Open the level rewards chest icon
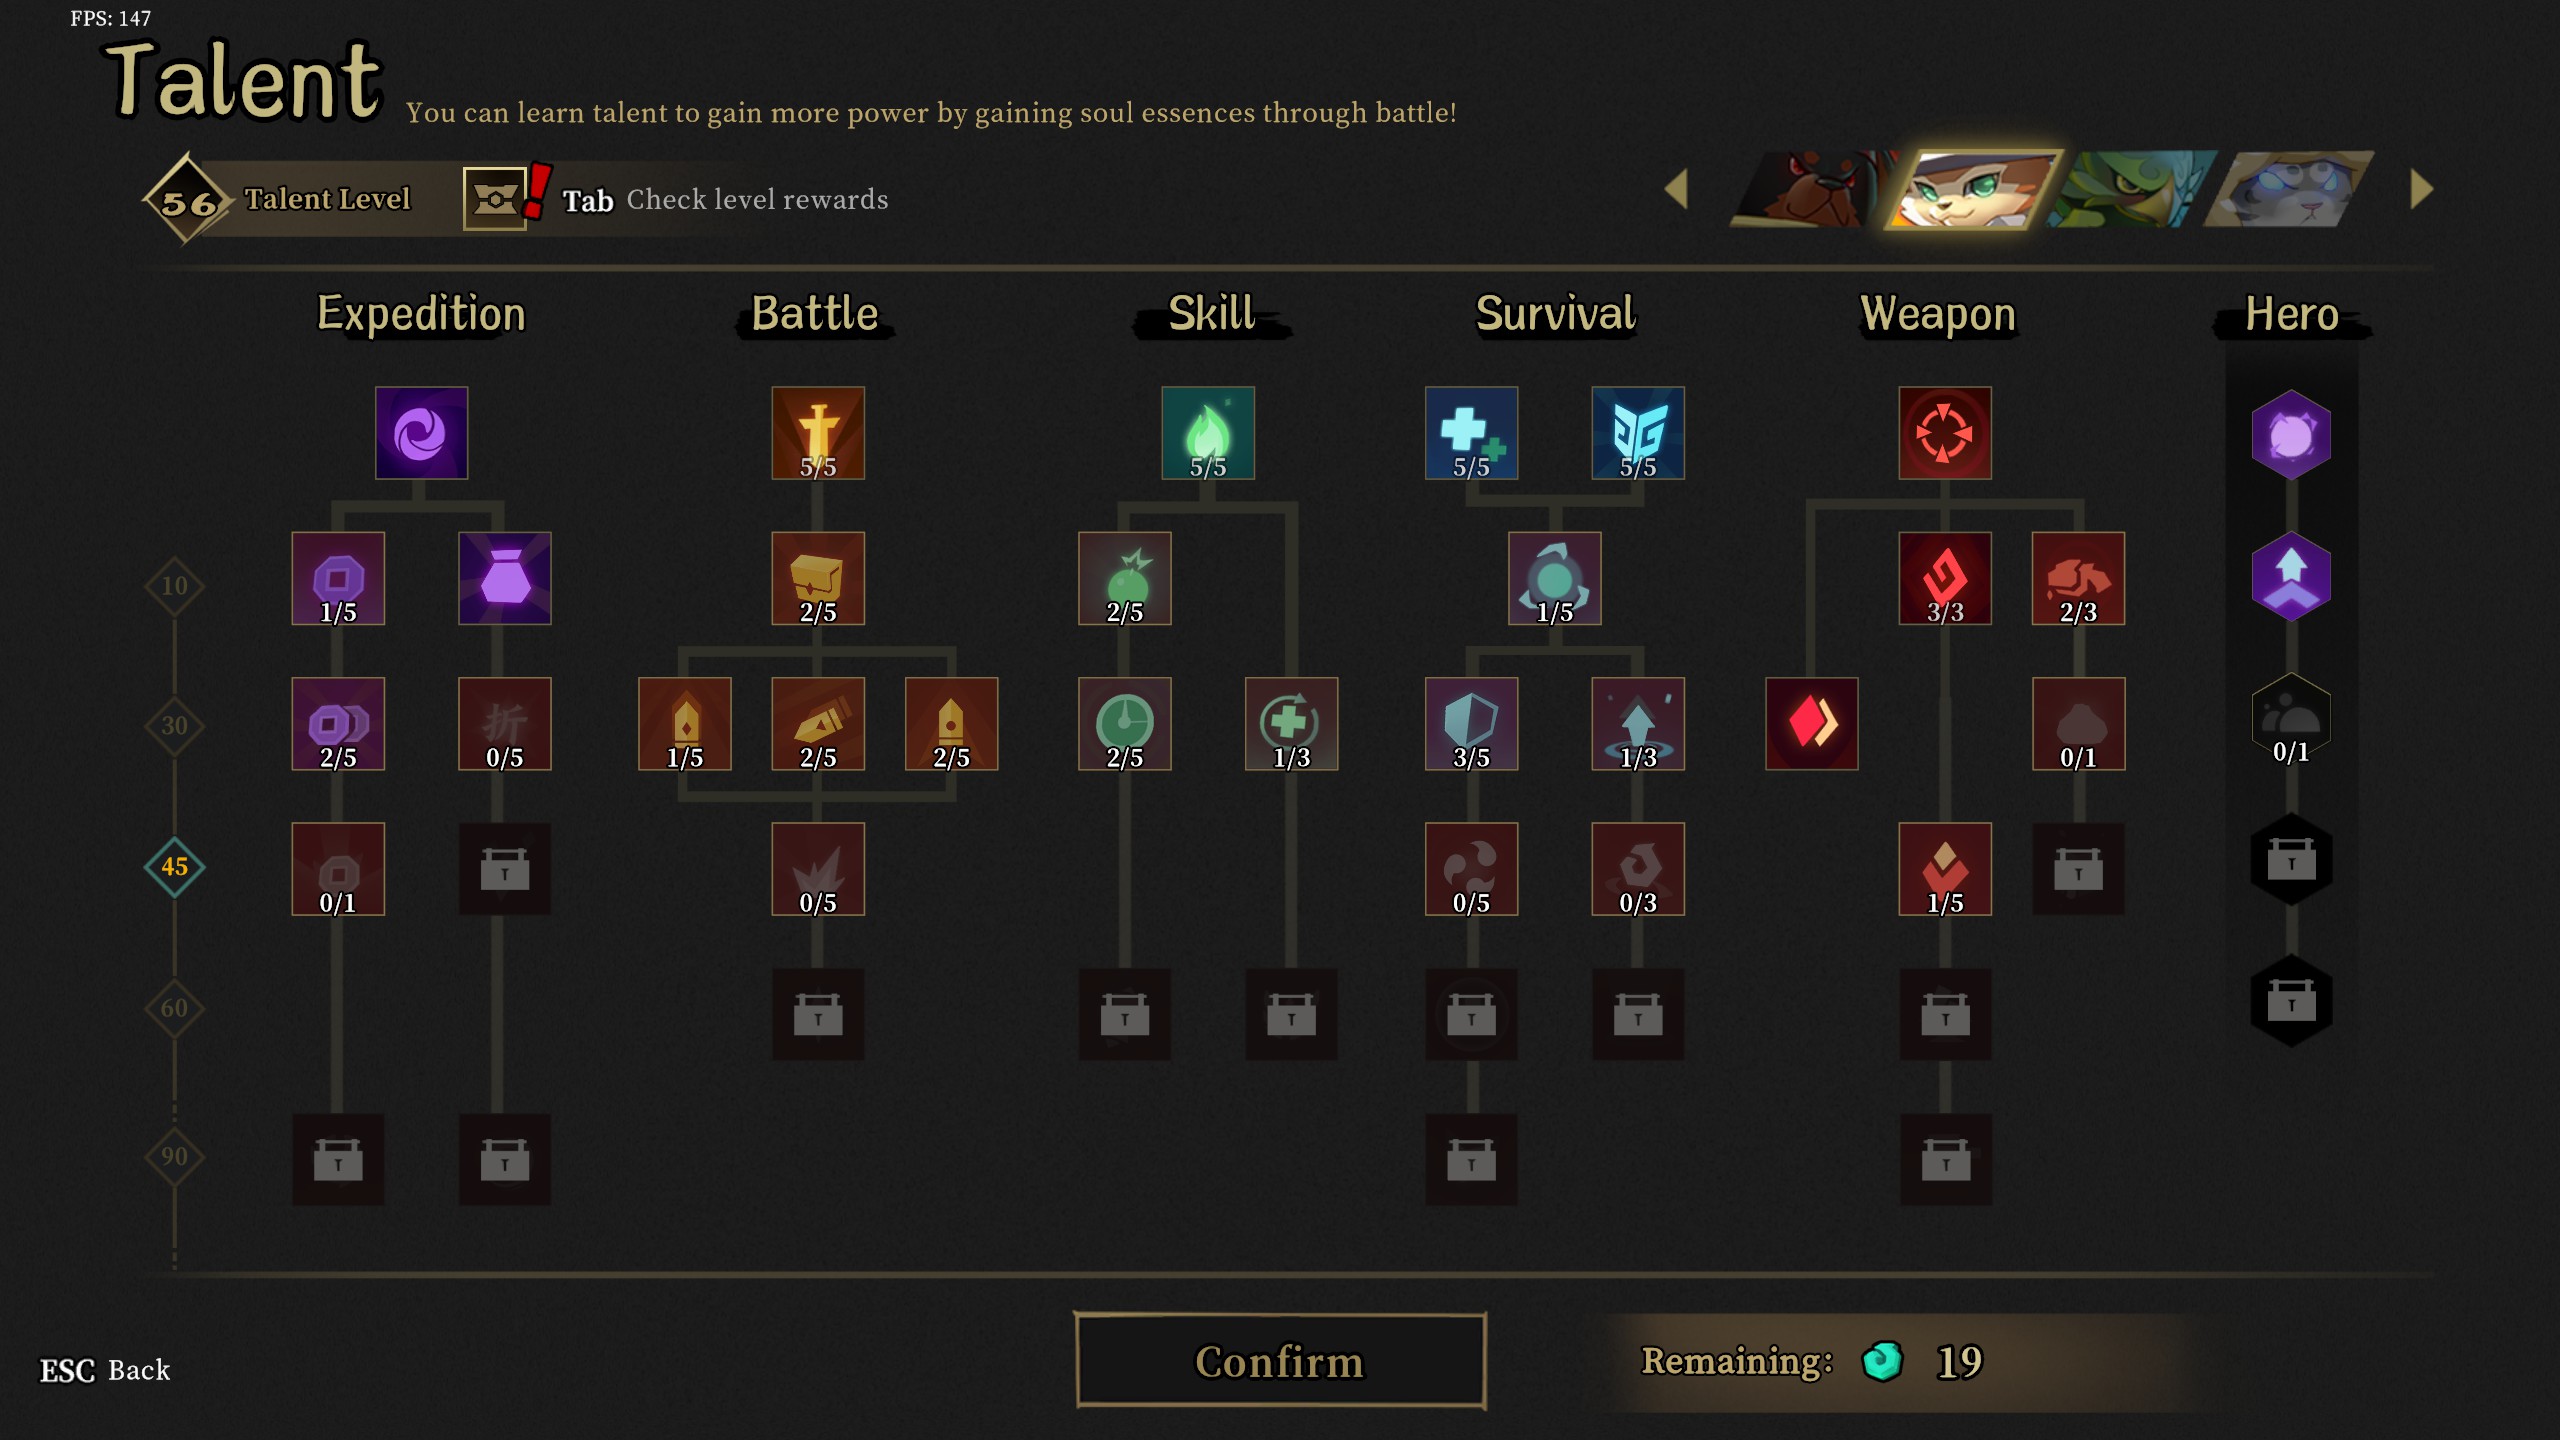The width and height of the screenshot is (2560, 1440). click(495, 199)
